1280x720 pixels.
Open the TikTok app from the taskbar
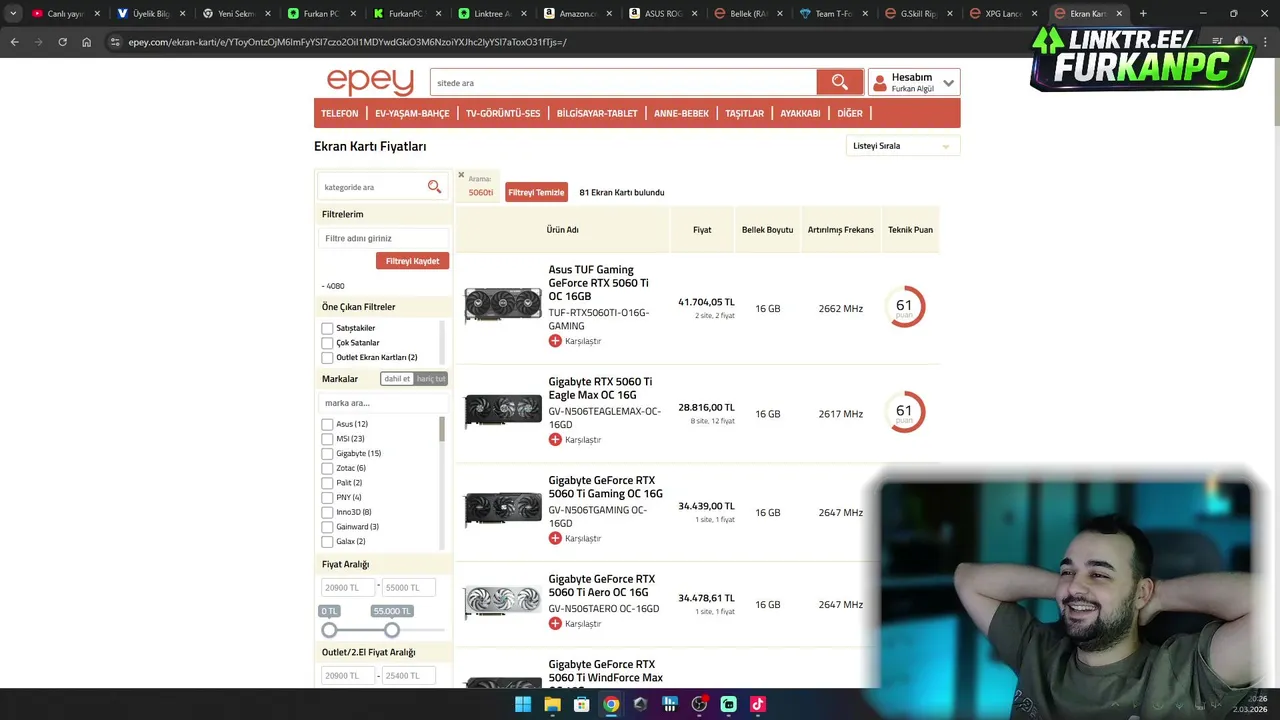click(x=758, y=704)
